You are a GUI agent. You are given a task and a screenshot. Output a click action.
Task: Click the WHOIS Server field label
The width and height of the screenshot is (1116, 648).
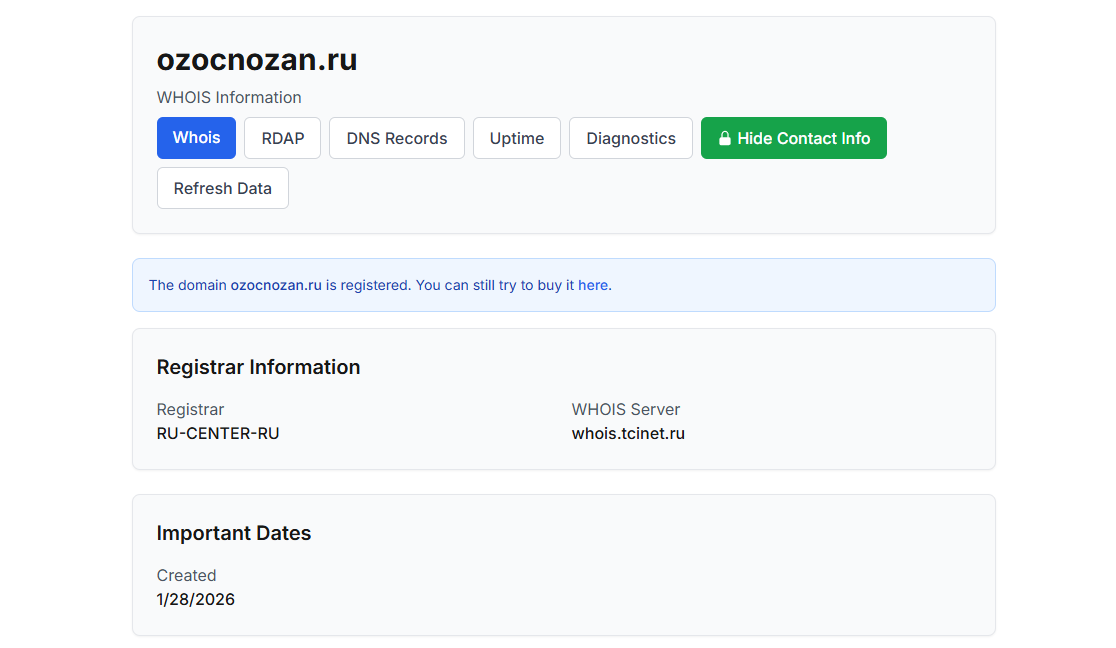625,409
